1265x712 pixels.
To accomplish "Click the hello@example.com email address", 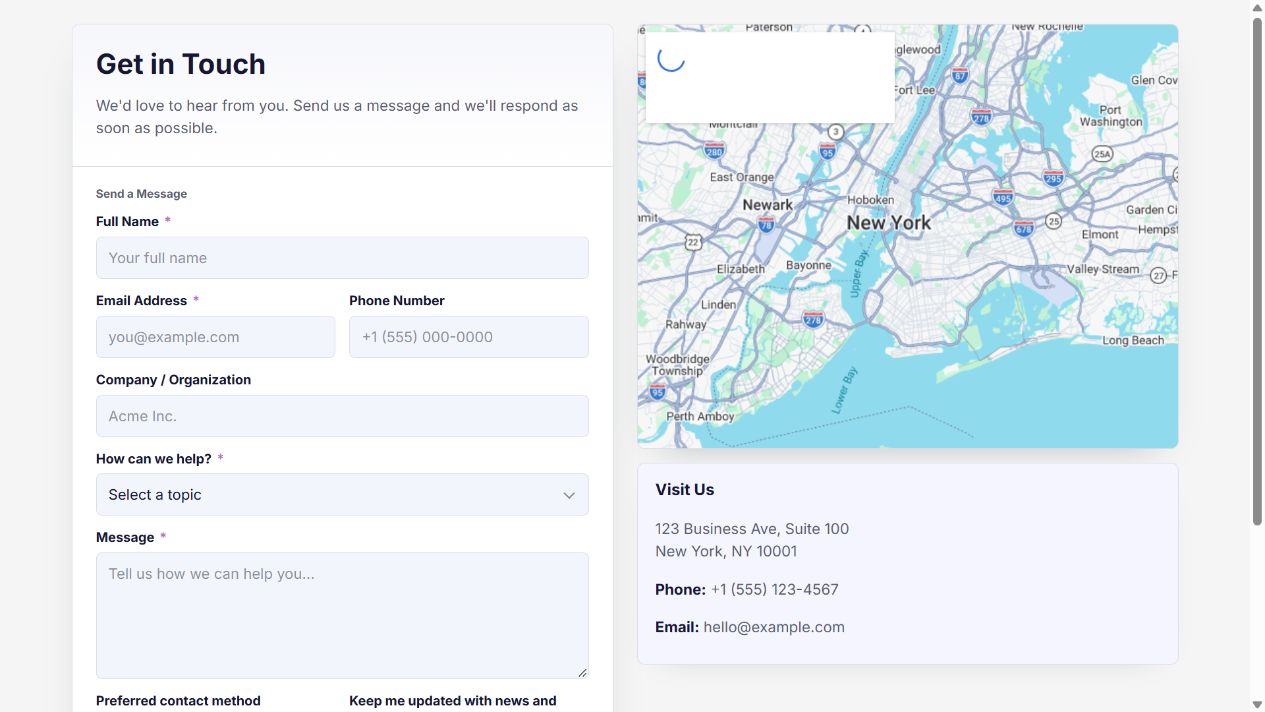I will click(774, 628).
